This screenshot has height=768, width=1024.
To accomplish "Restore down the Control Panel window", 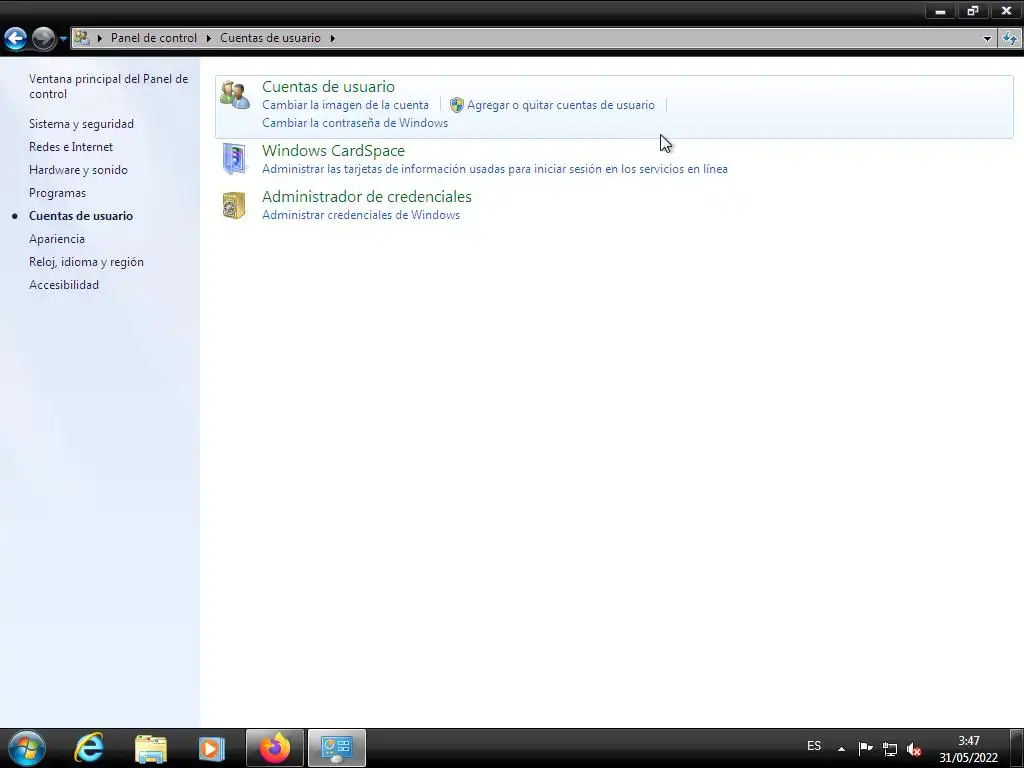I will click(x=973, y=10).
